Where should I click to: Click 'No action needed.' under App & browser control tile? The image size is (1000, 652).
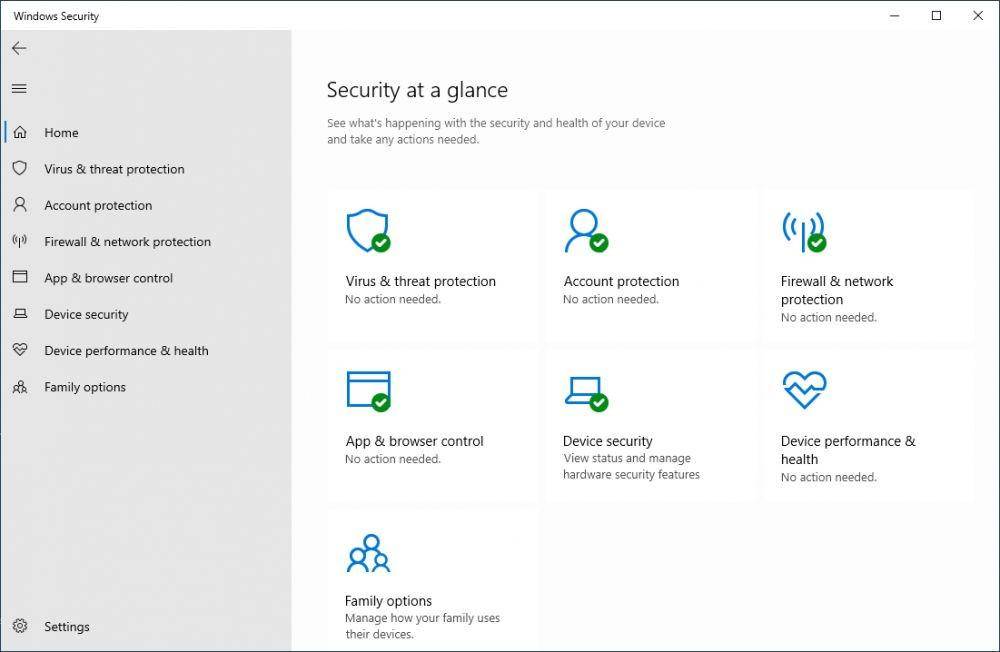pos(392,459)
